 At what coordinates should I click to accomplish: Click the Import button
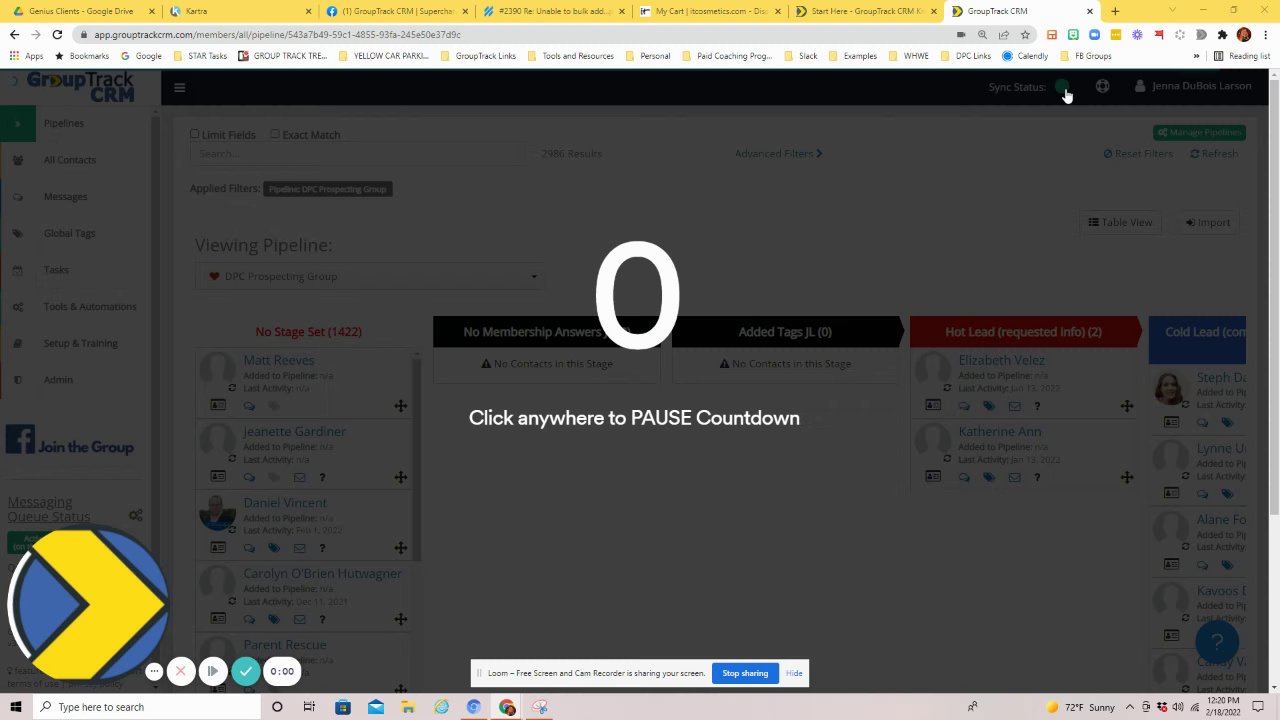click(1208, 222)
